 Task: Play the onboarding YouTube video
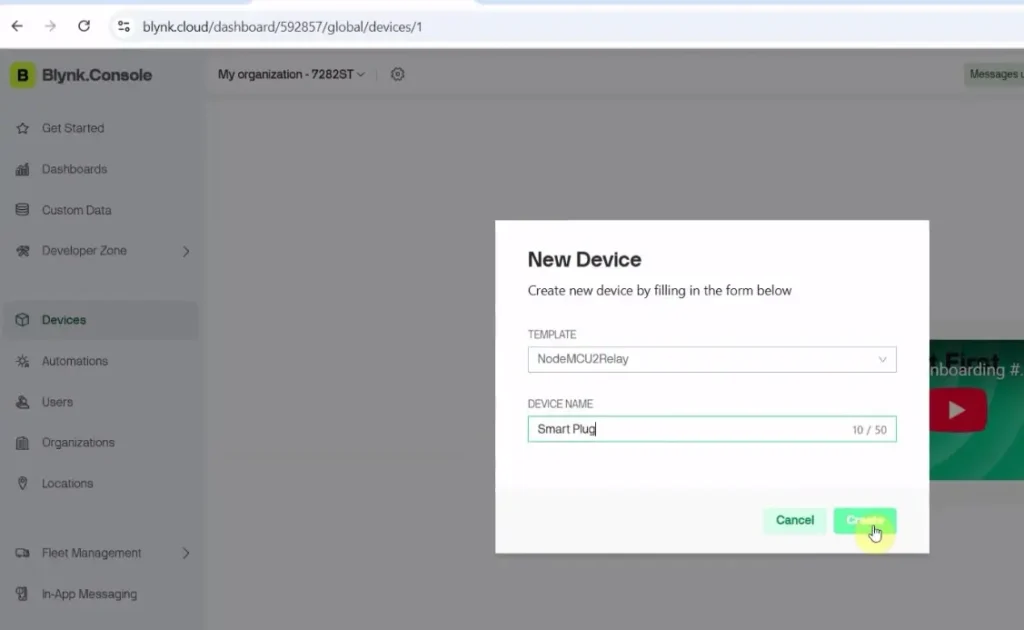(x=957, y=409)
